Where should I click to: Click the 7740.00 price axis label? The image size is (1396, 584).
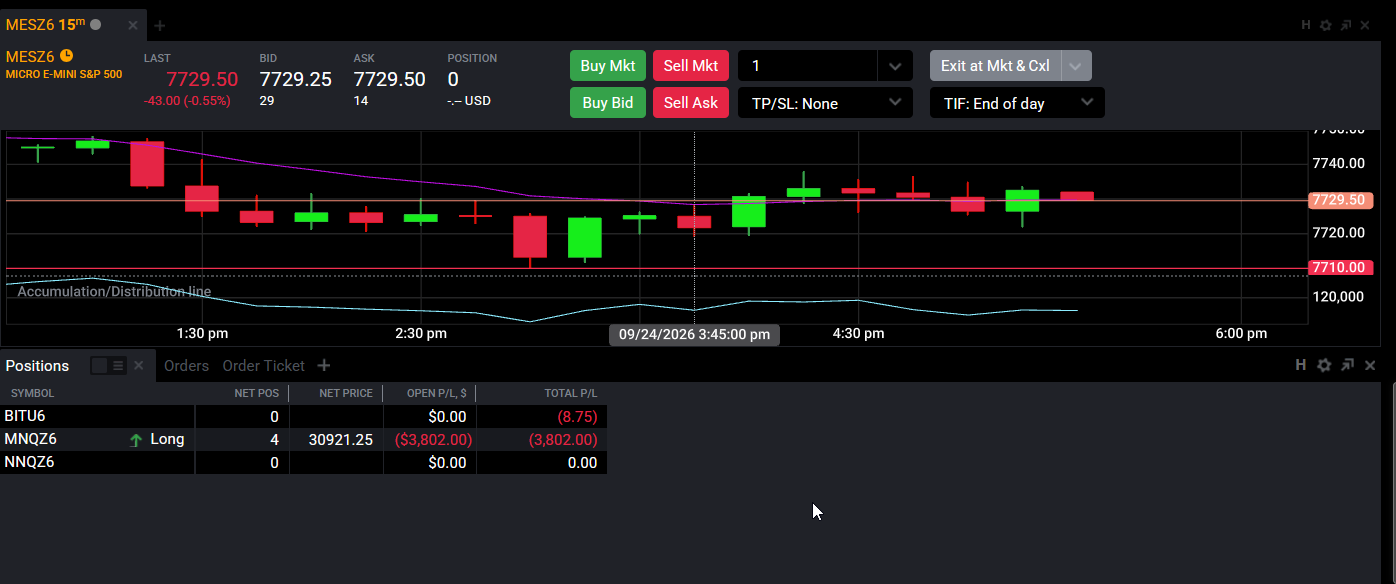tap(1340, 162)
